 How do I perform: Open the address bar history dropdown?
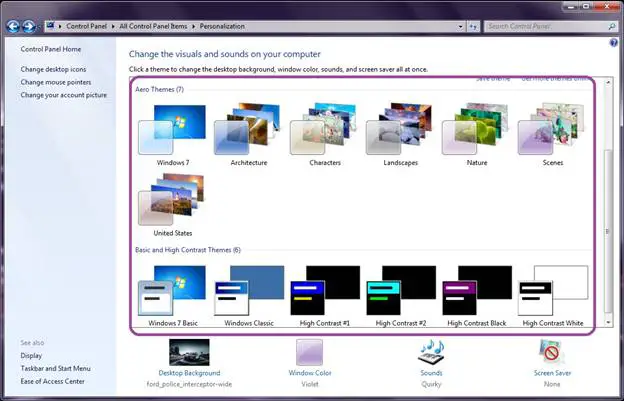(x=460, y=26)
